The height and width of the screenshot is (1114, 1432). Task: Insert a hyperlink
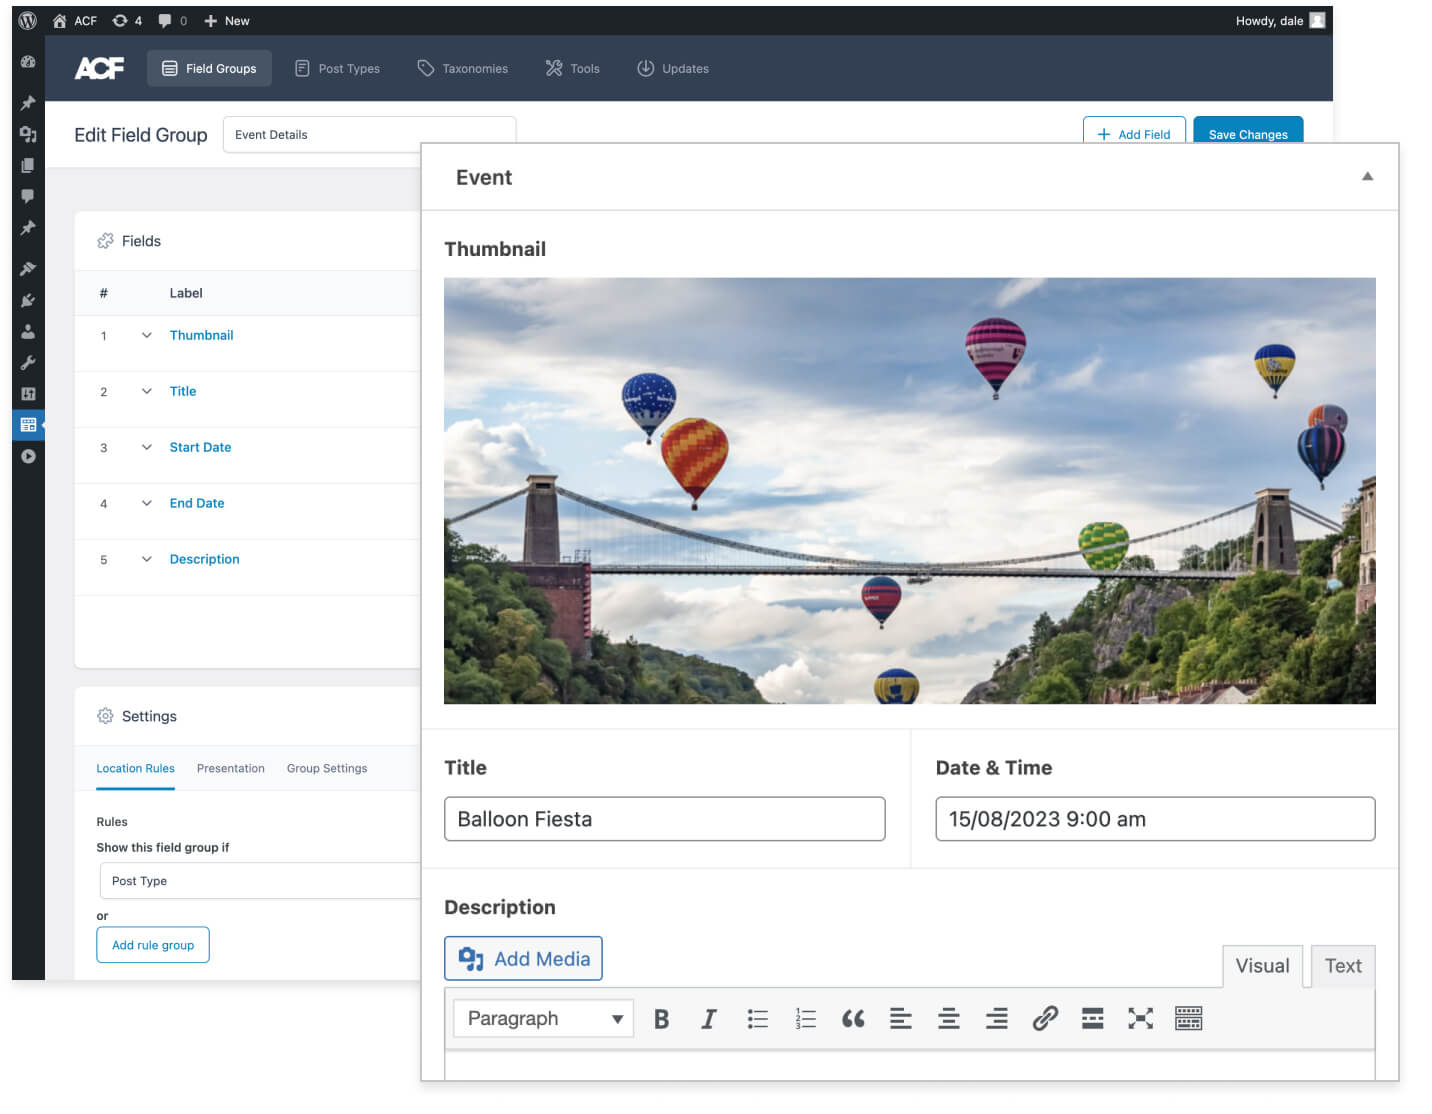pyautogui.click(x=1045, y=1018)
